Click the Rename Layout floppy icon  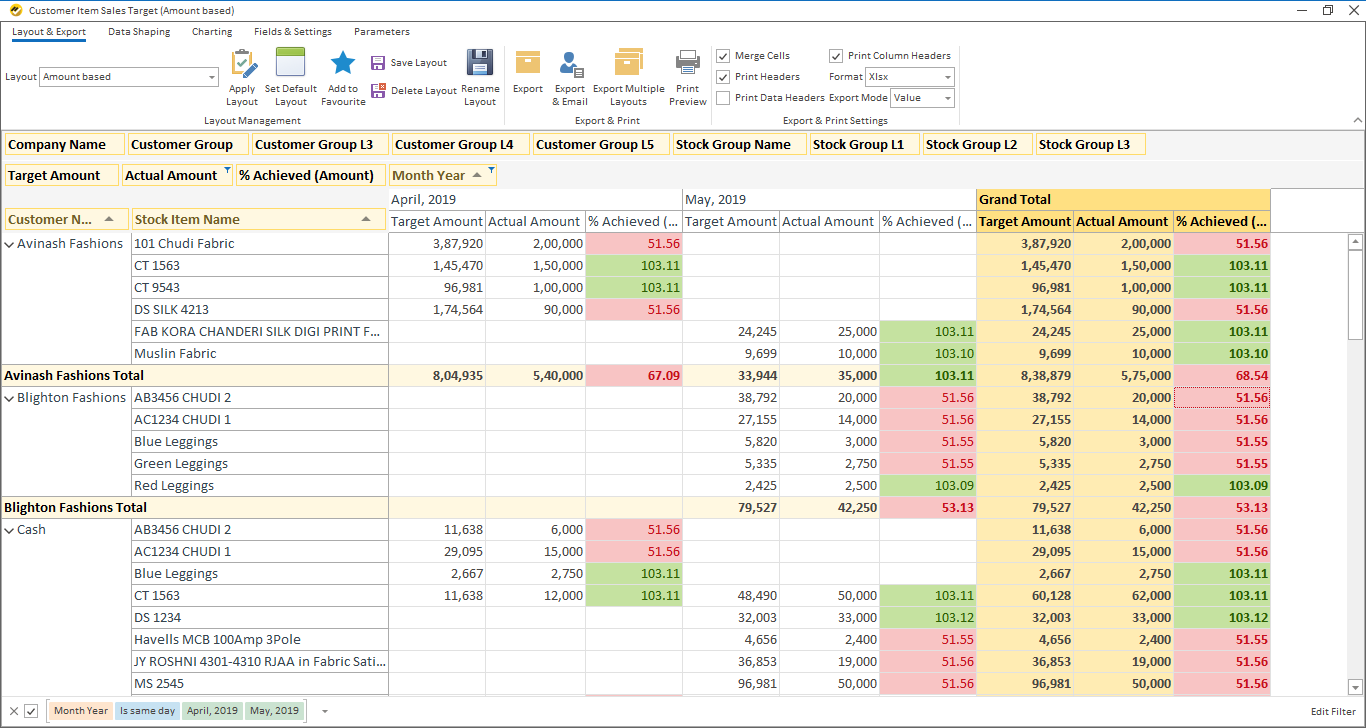(x=480, y=64)
